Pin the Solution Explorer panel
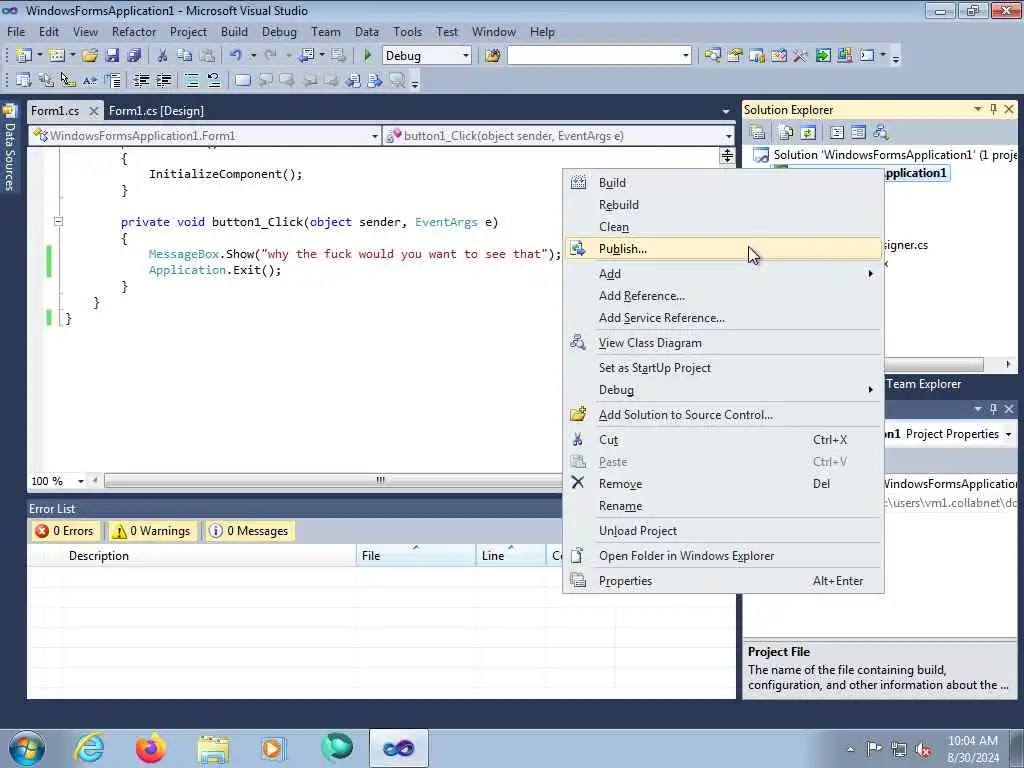 click(993, 110)
